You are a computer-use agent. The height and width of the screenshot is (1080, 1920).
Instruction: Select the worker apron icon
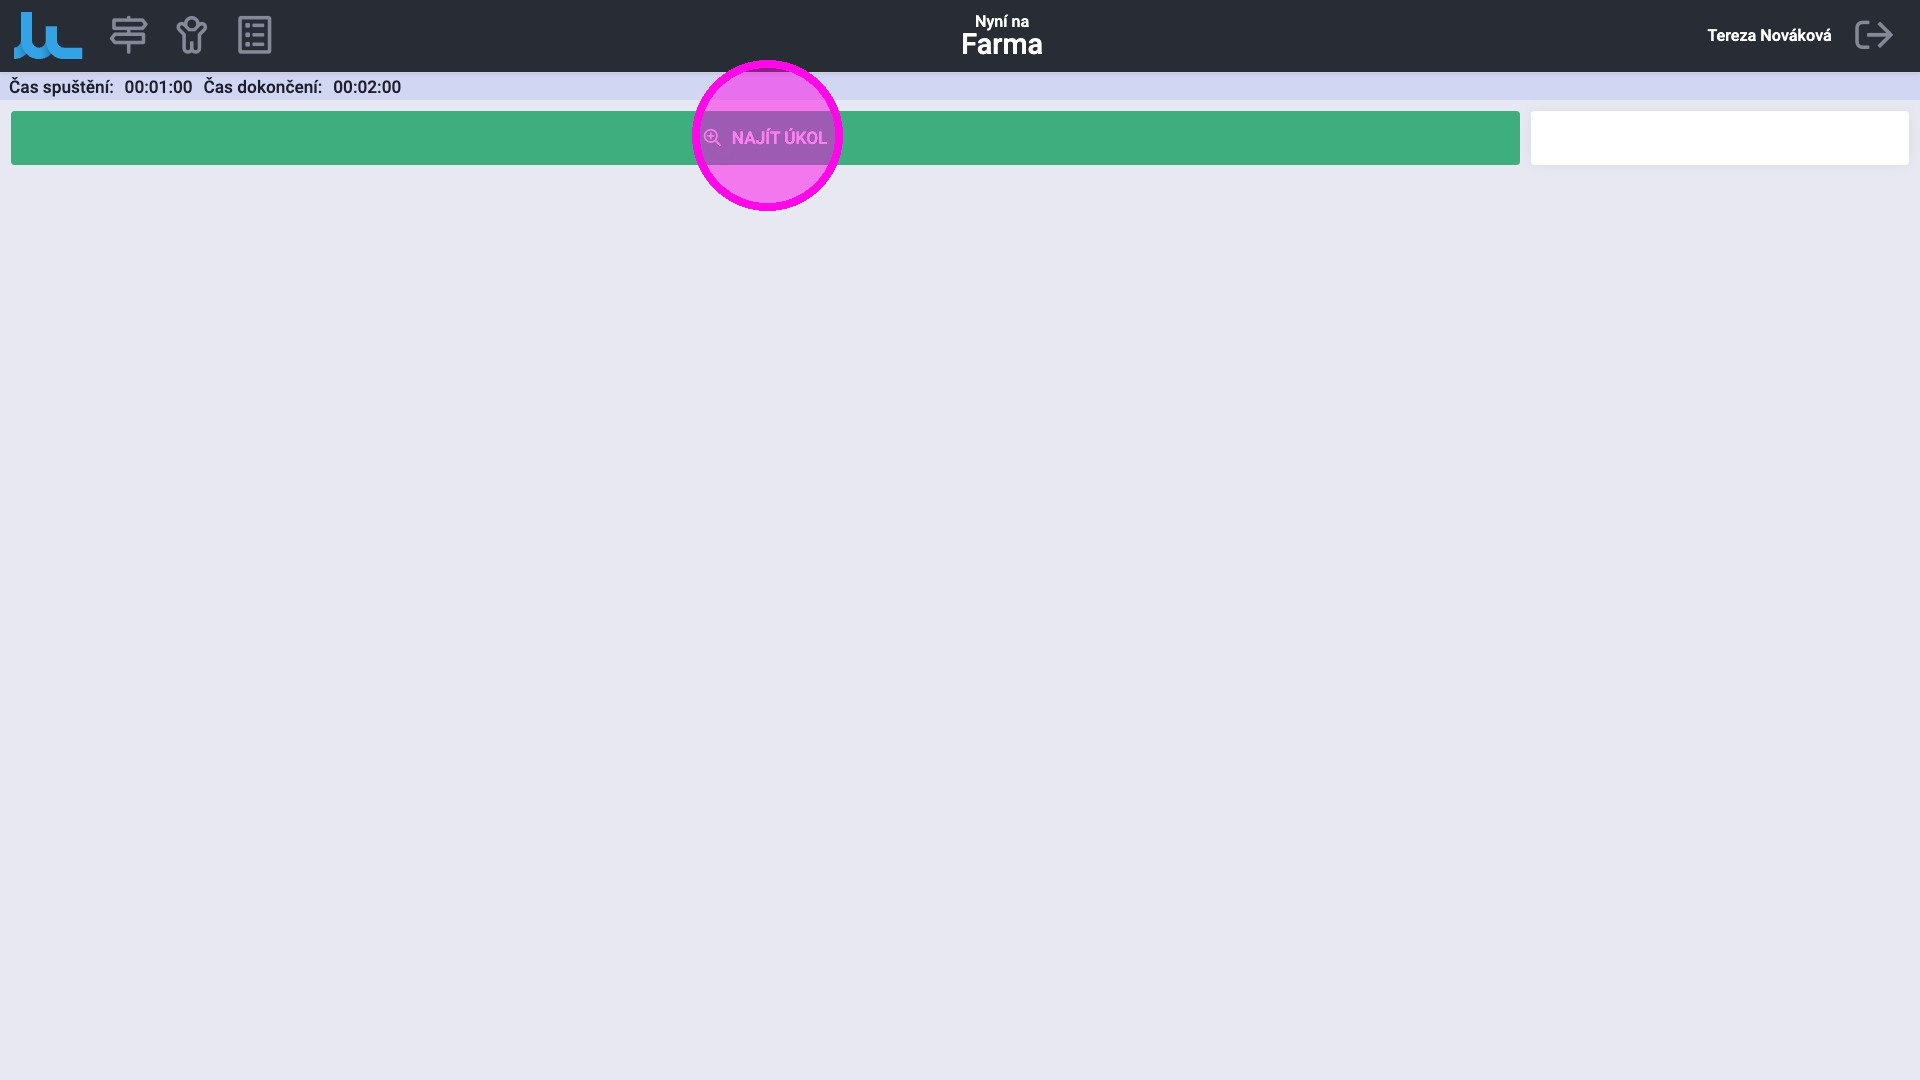[191, 35]
